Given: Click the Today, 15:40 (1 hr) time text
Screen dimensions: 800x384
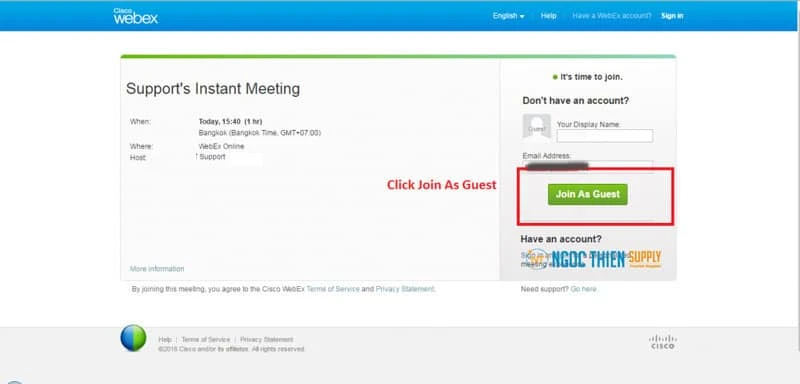Looking at the screenshot, I should point(230,121).
